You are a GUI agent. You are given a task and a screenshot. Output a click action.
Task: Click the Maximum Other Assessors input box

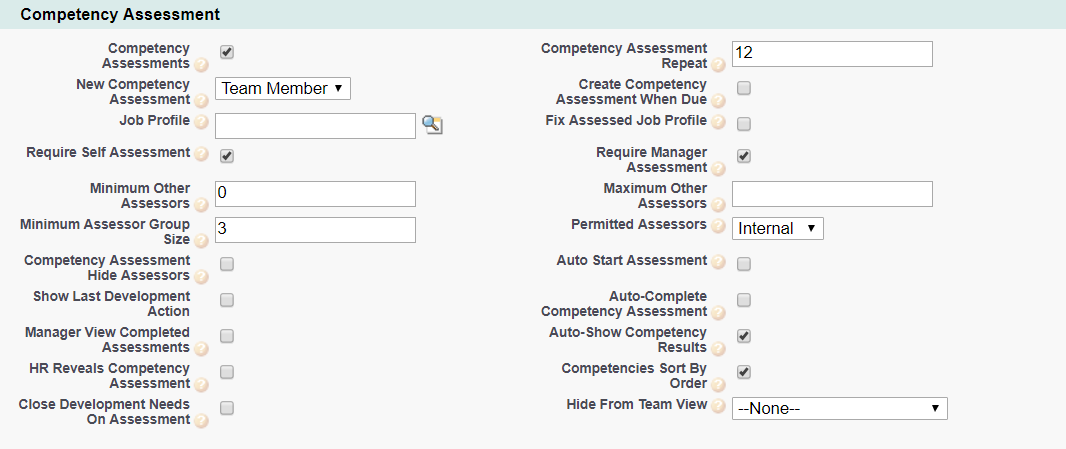(832, 194)
